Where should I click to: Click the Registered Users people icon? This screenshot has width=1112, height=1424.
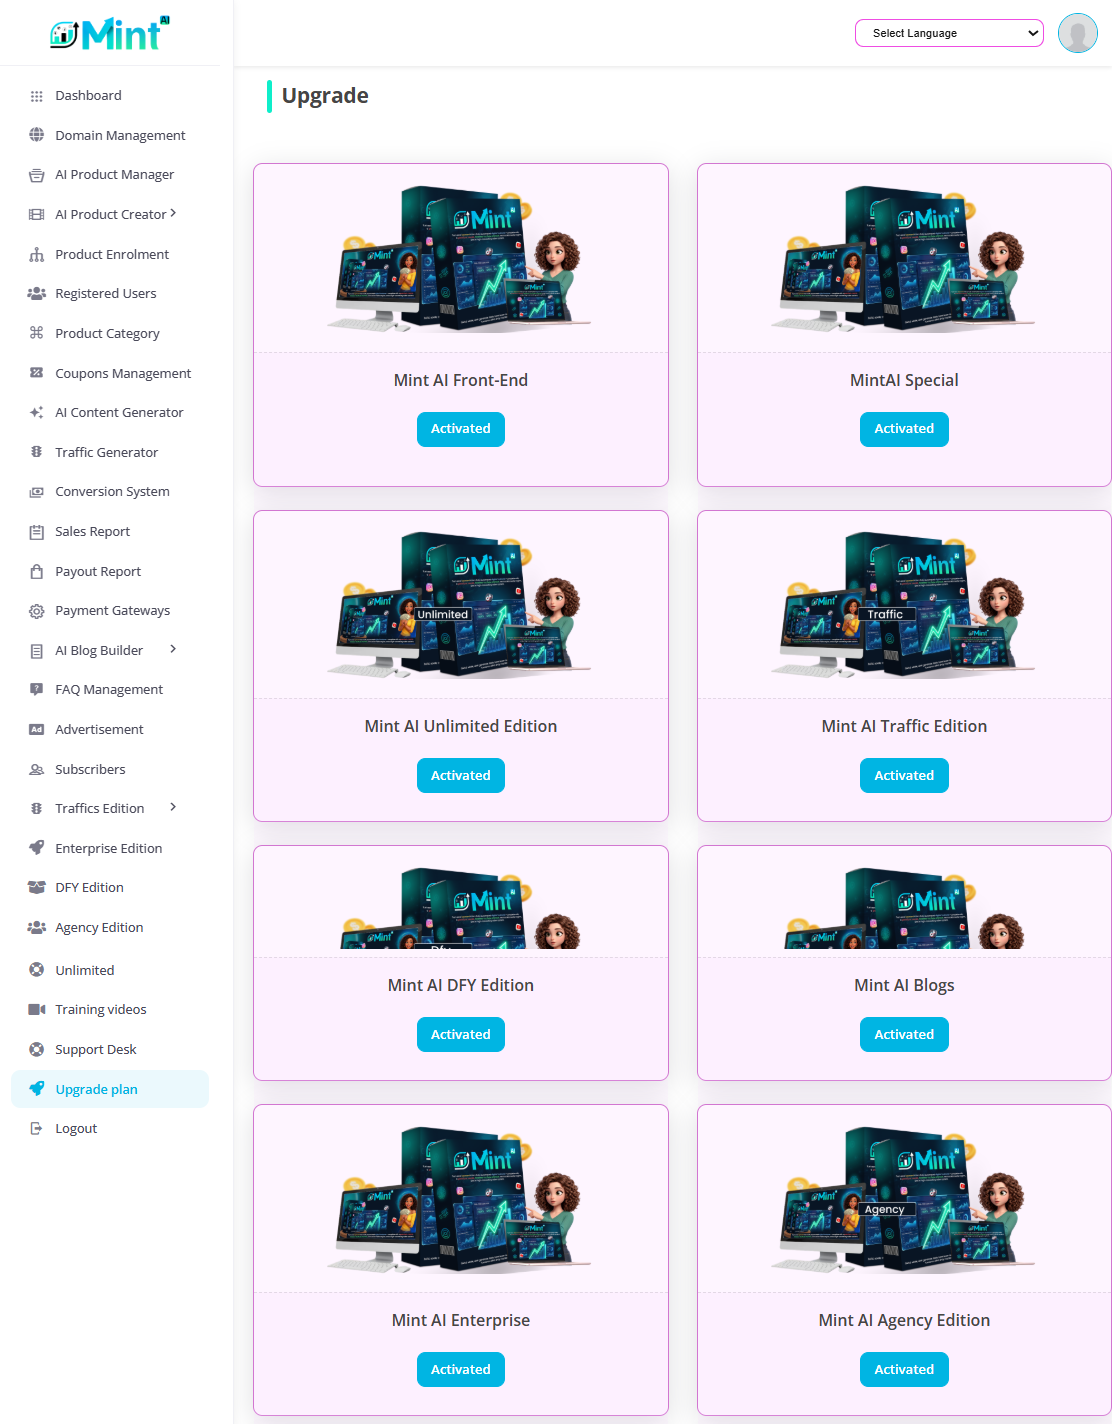[x=37, y=293]
